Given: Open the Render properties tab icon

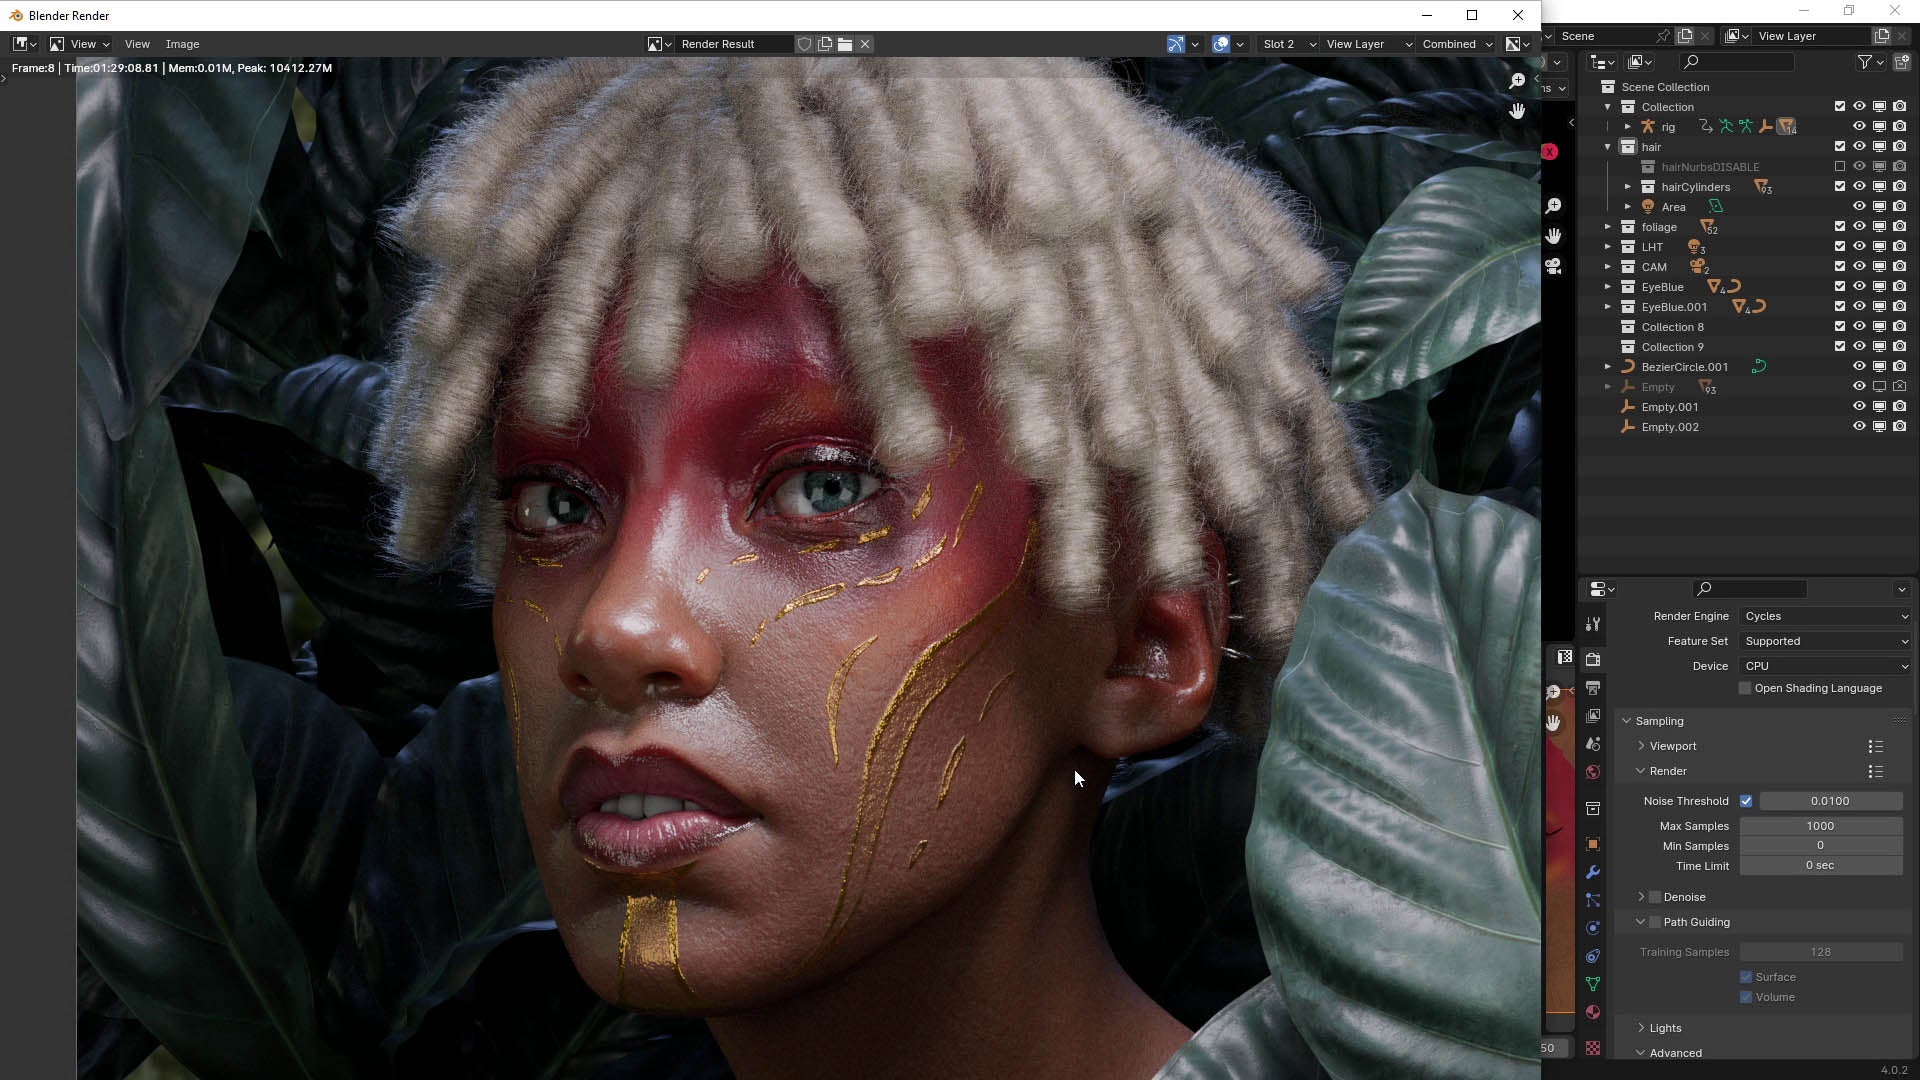Looking at the screenshot, I should 1593,660.
